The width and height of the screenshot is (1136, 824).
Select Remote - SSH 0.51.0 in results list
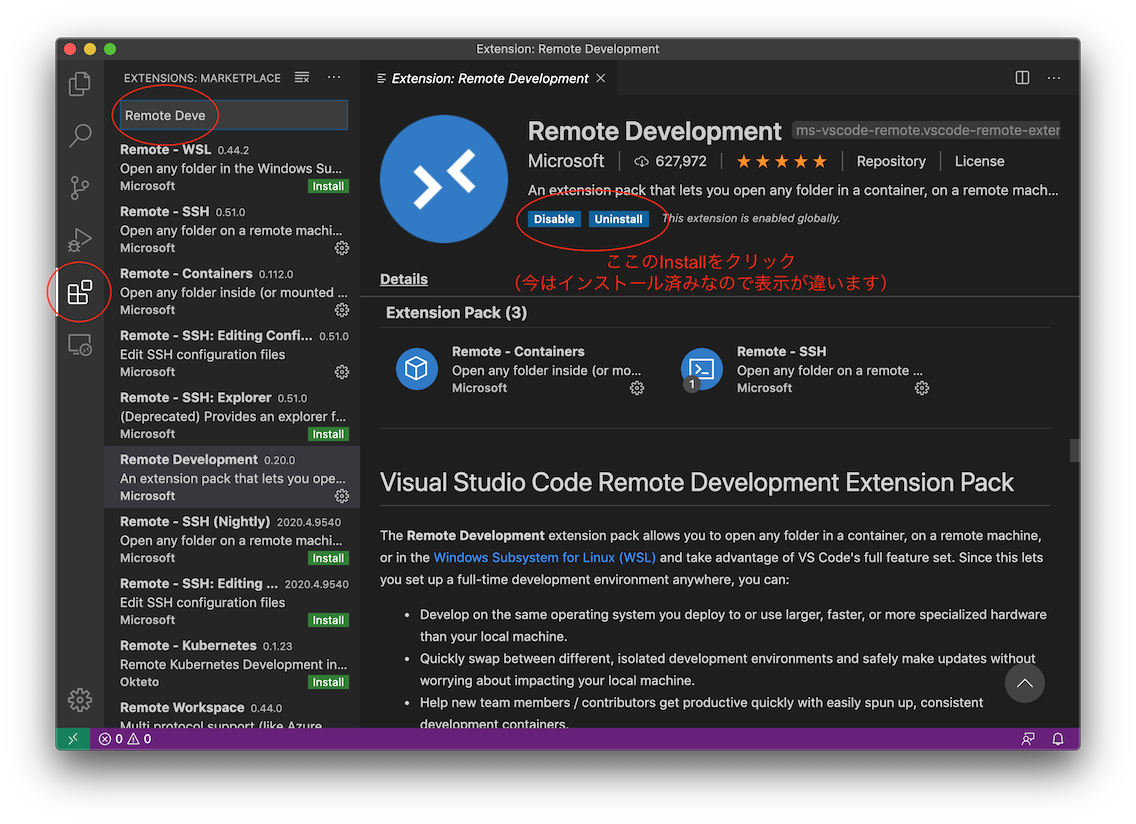(233, 230)
